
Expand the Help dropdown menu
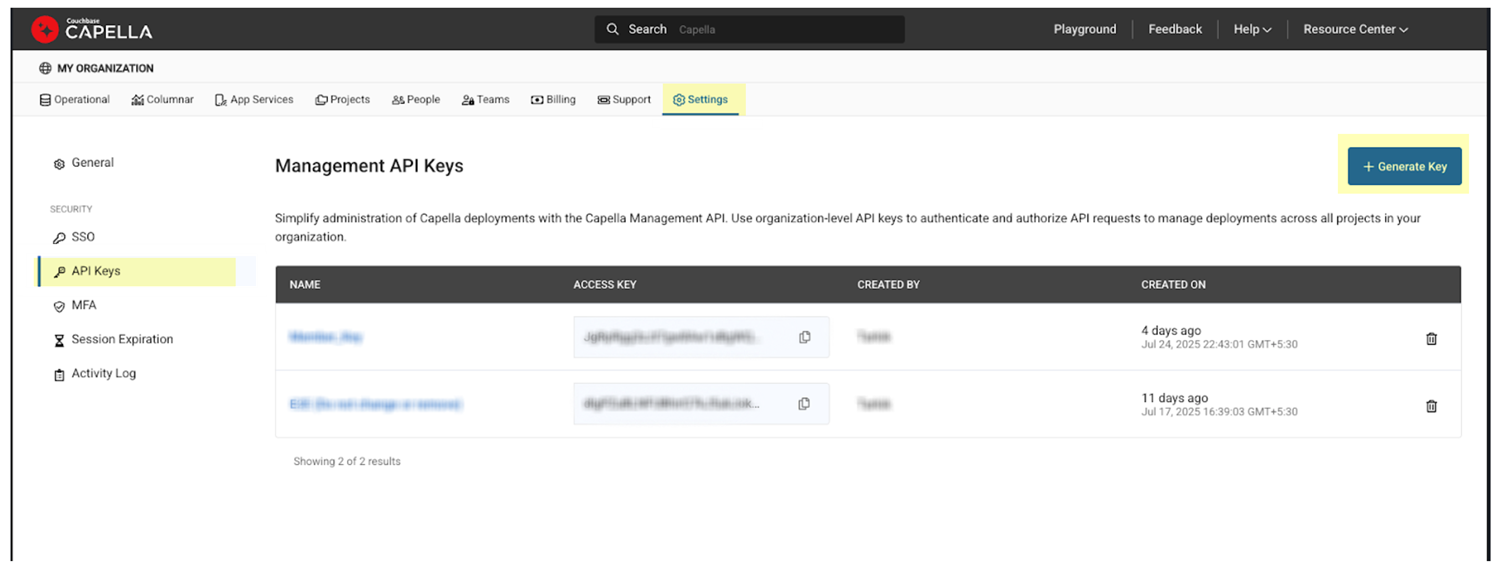pyautogui.click(x=1252, y=29)
